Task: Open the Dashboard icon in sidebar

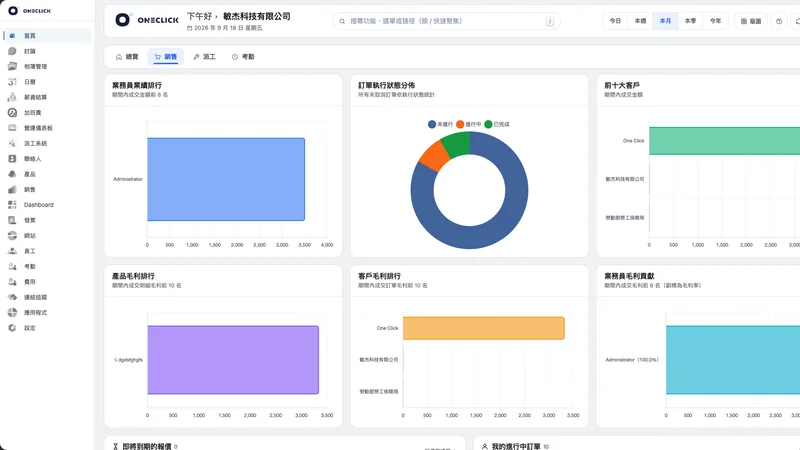Action: [12, 205]
